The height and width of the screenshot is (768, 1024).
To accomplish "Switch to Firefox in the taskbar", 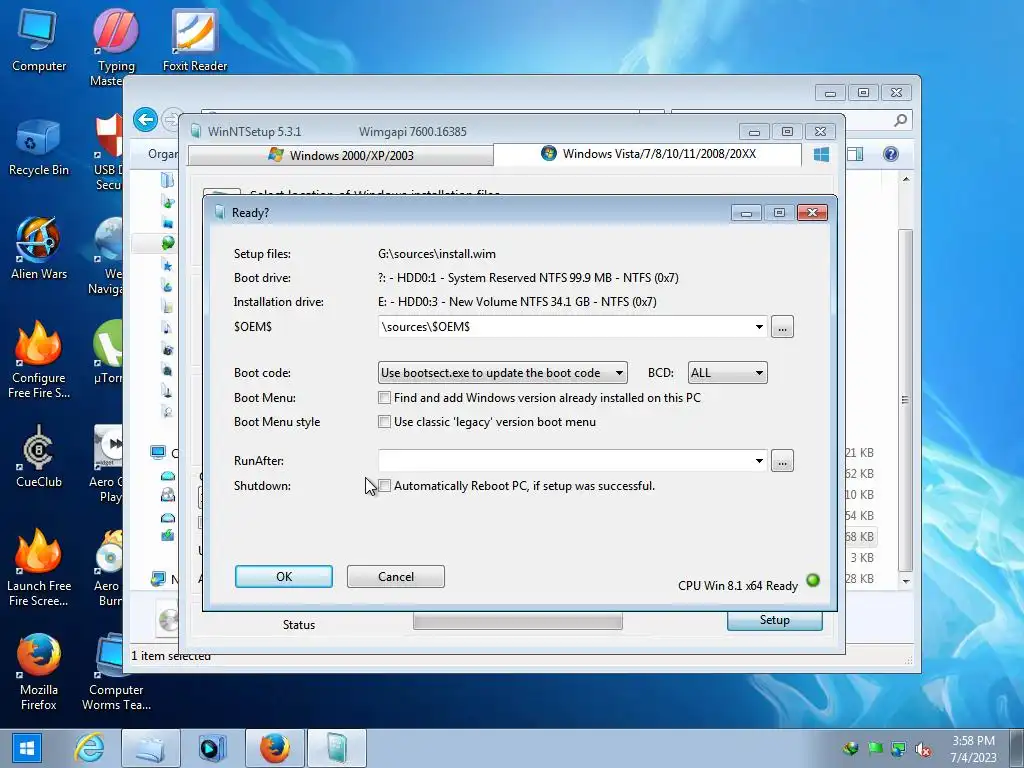I will click(274, 748).
